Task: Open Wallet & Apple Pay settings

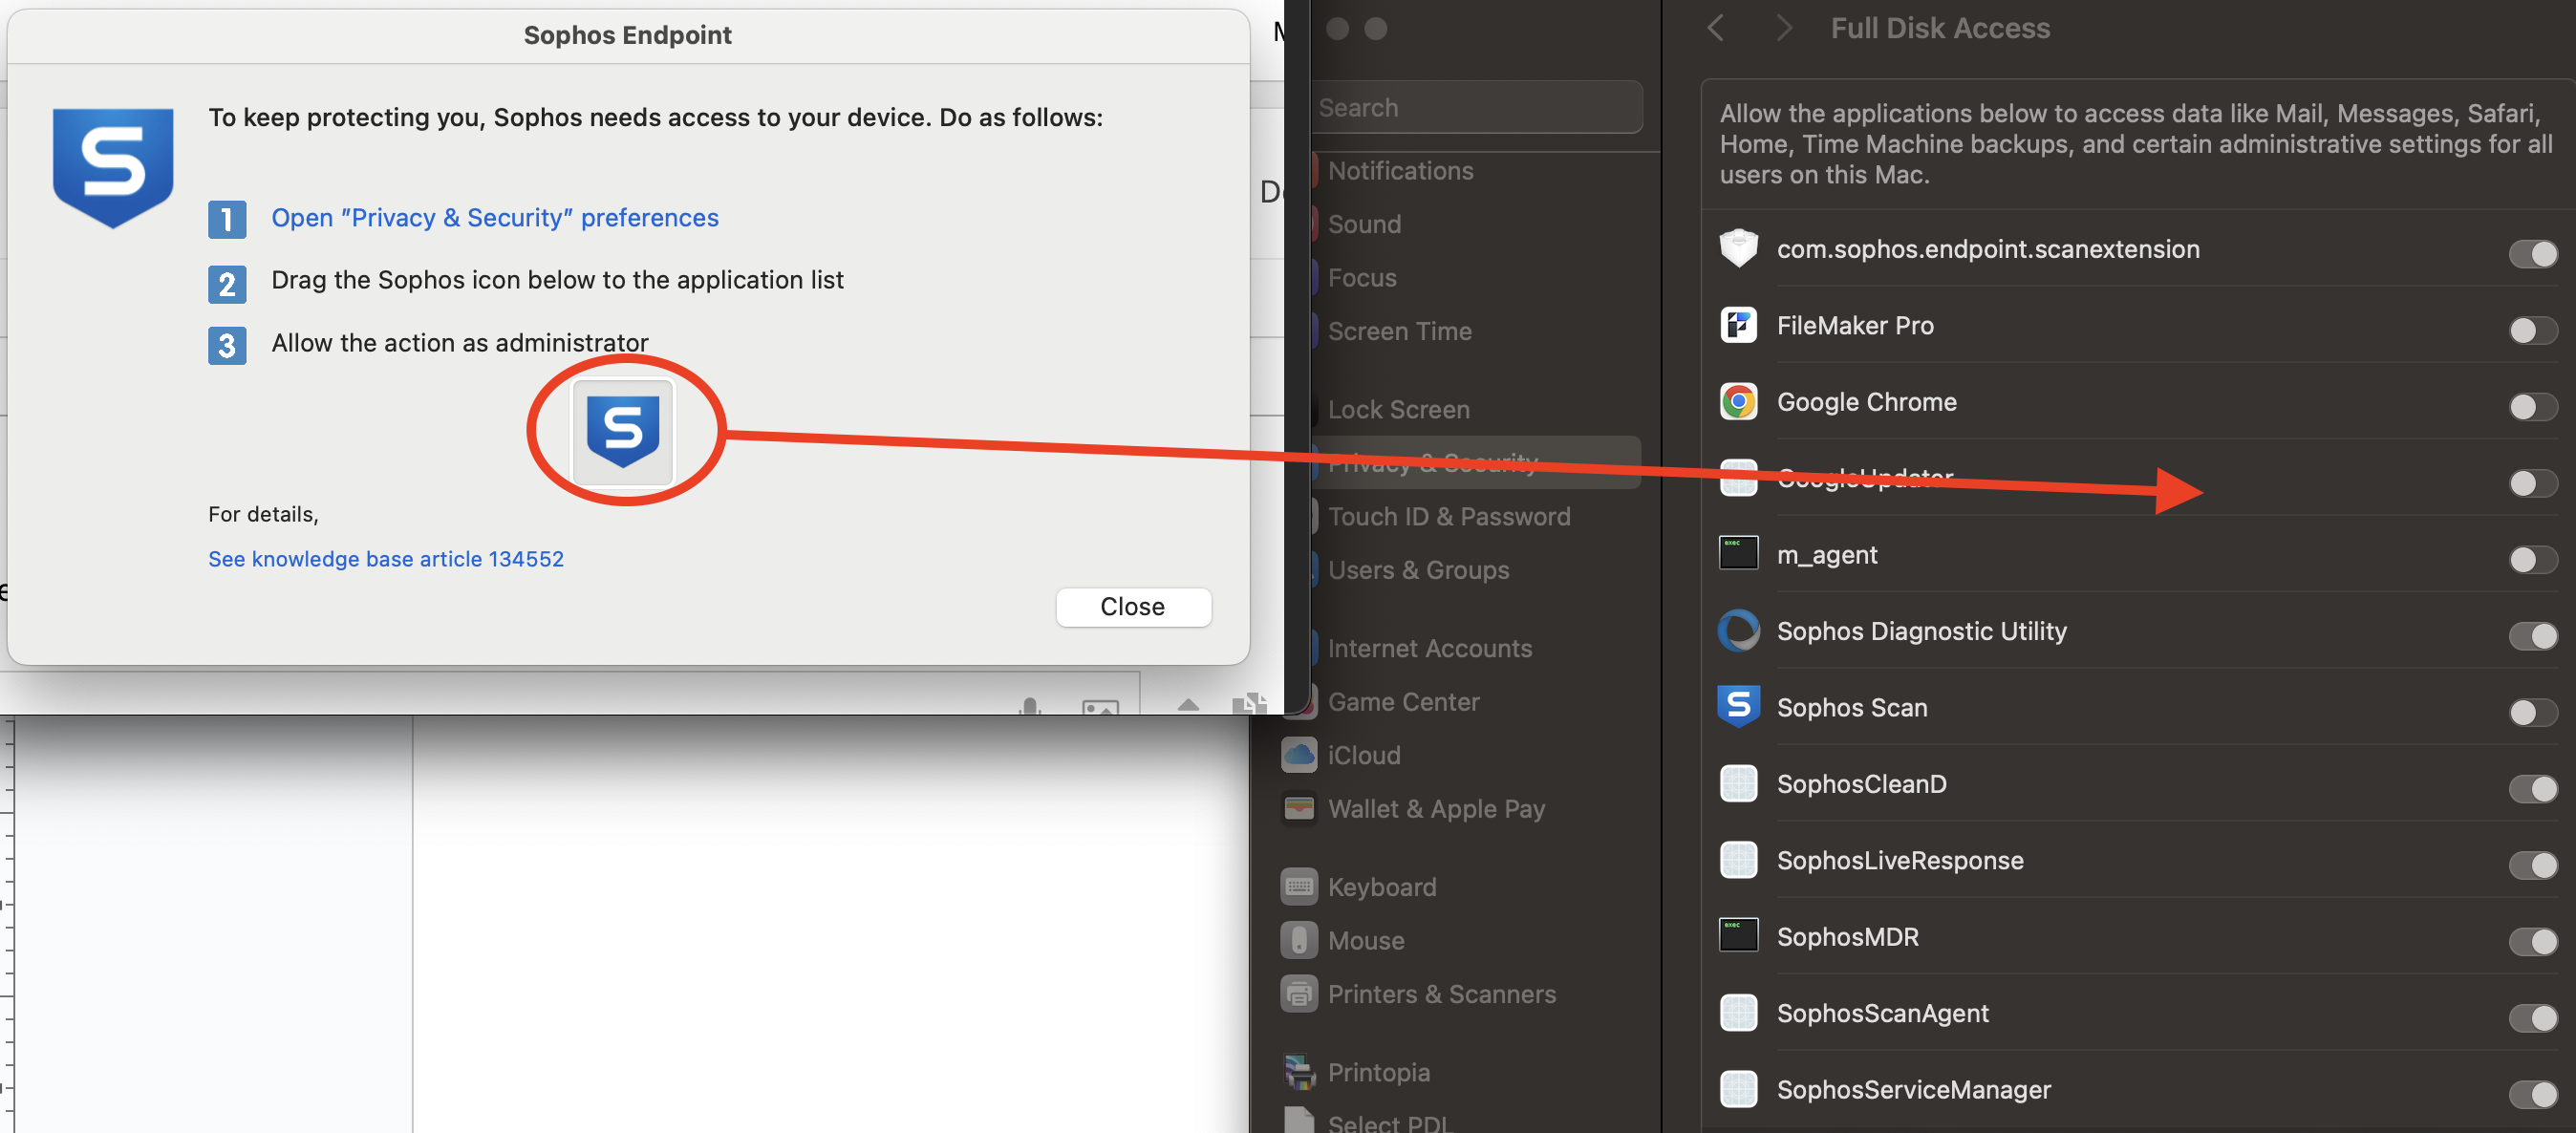Action: pyautogui.click(x=1435, y=808)
